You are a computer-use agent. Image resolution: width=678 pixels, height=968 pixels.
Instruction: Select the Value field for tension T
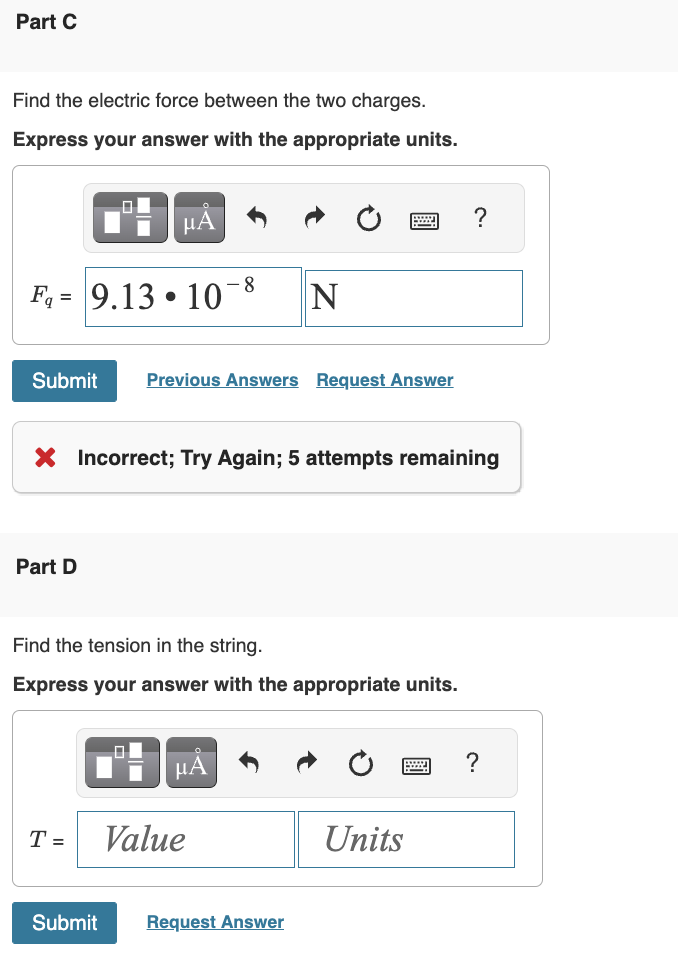click(x=185, y=839)
